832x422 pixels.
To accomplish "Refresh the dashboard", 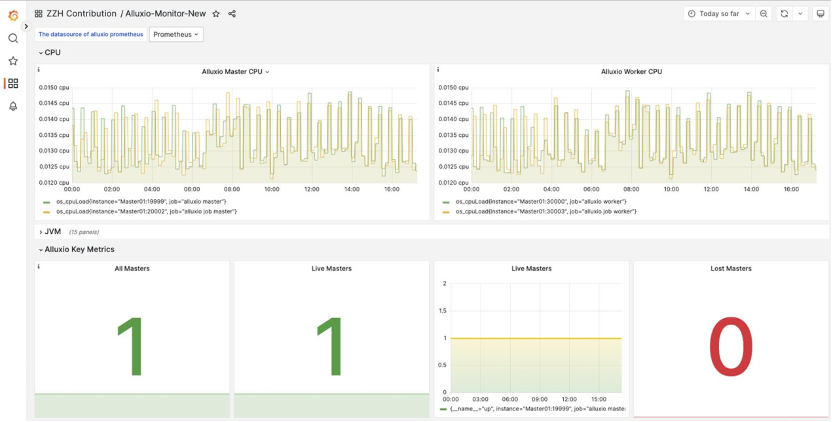I will (784, 14).
